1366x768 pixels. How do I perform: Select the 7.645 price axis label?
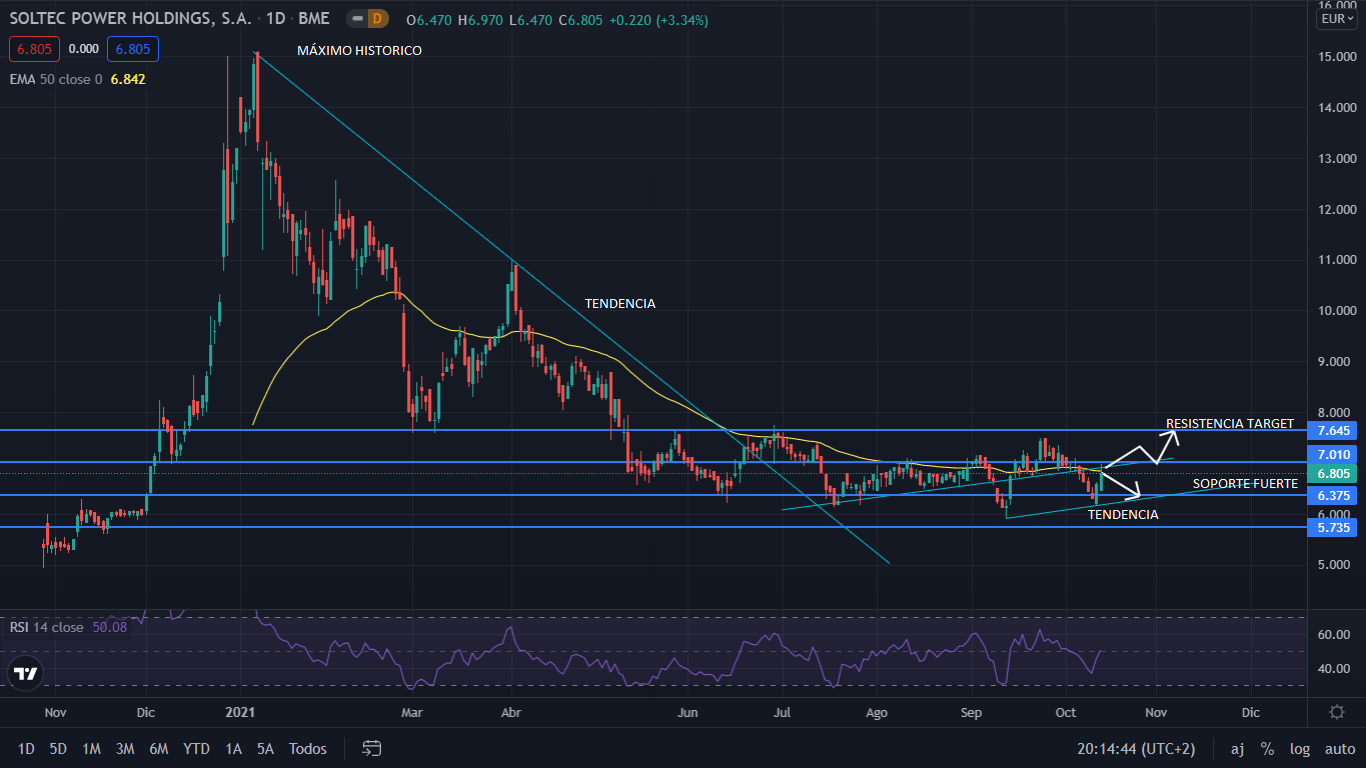(1332, 430)
